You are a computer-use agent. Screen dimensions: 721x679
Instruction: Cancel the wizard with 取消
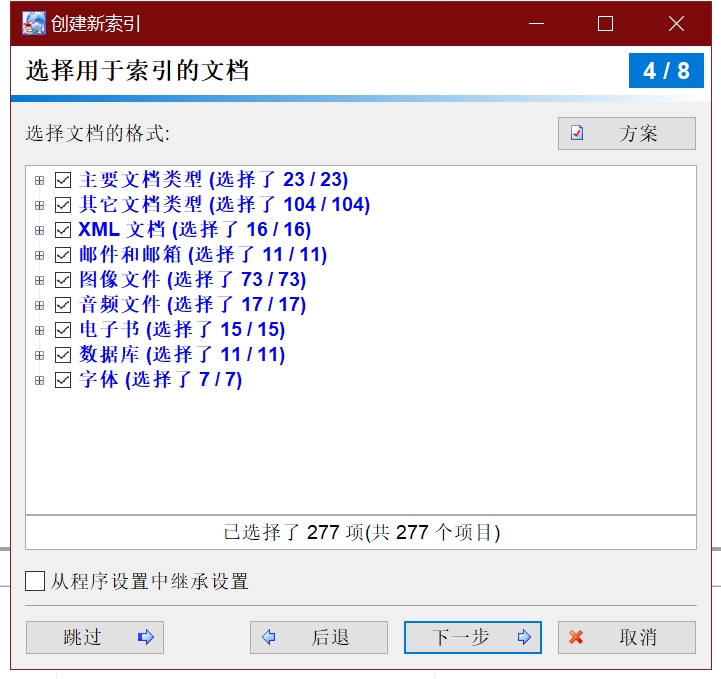pos(627,637)
